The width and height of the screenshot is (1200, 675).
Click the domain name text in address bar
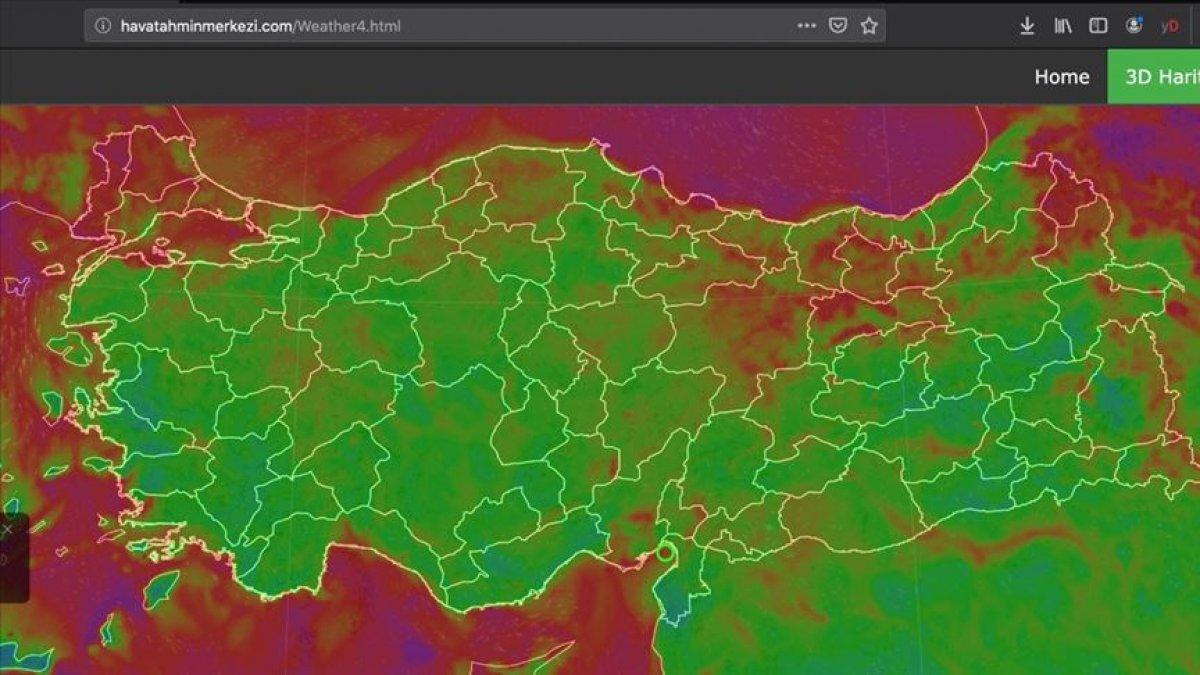[x=205, y=26]
